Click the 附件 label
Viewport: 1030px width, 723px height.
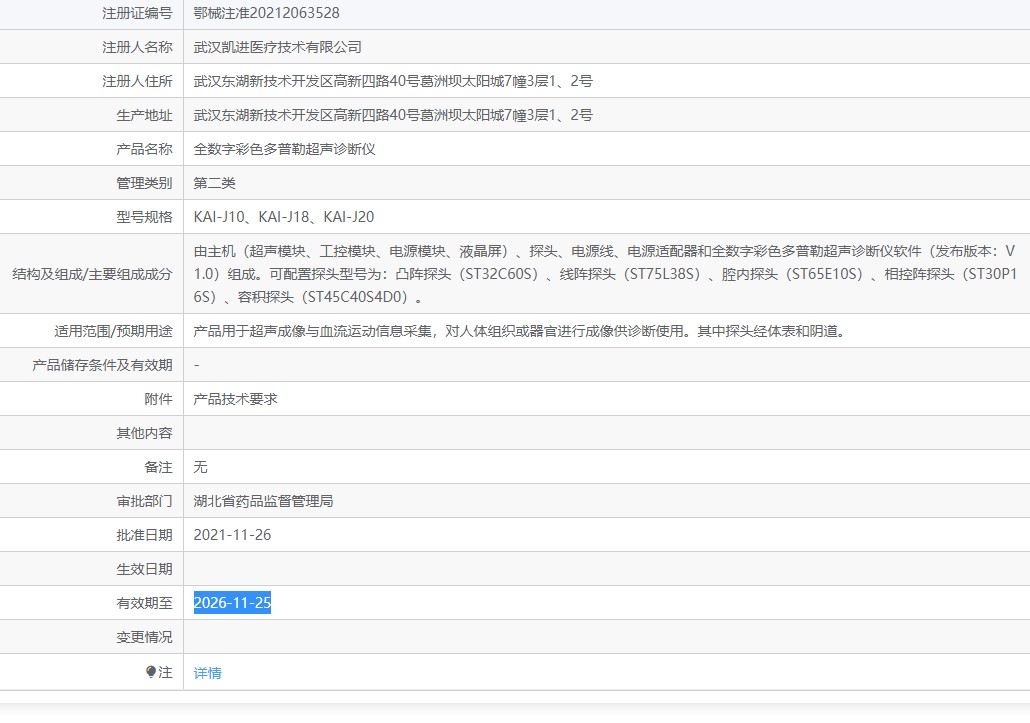(x=158, y=399)
